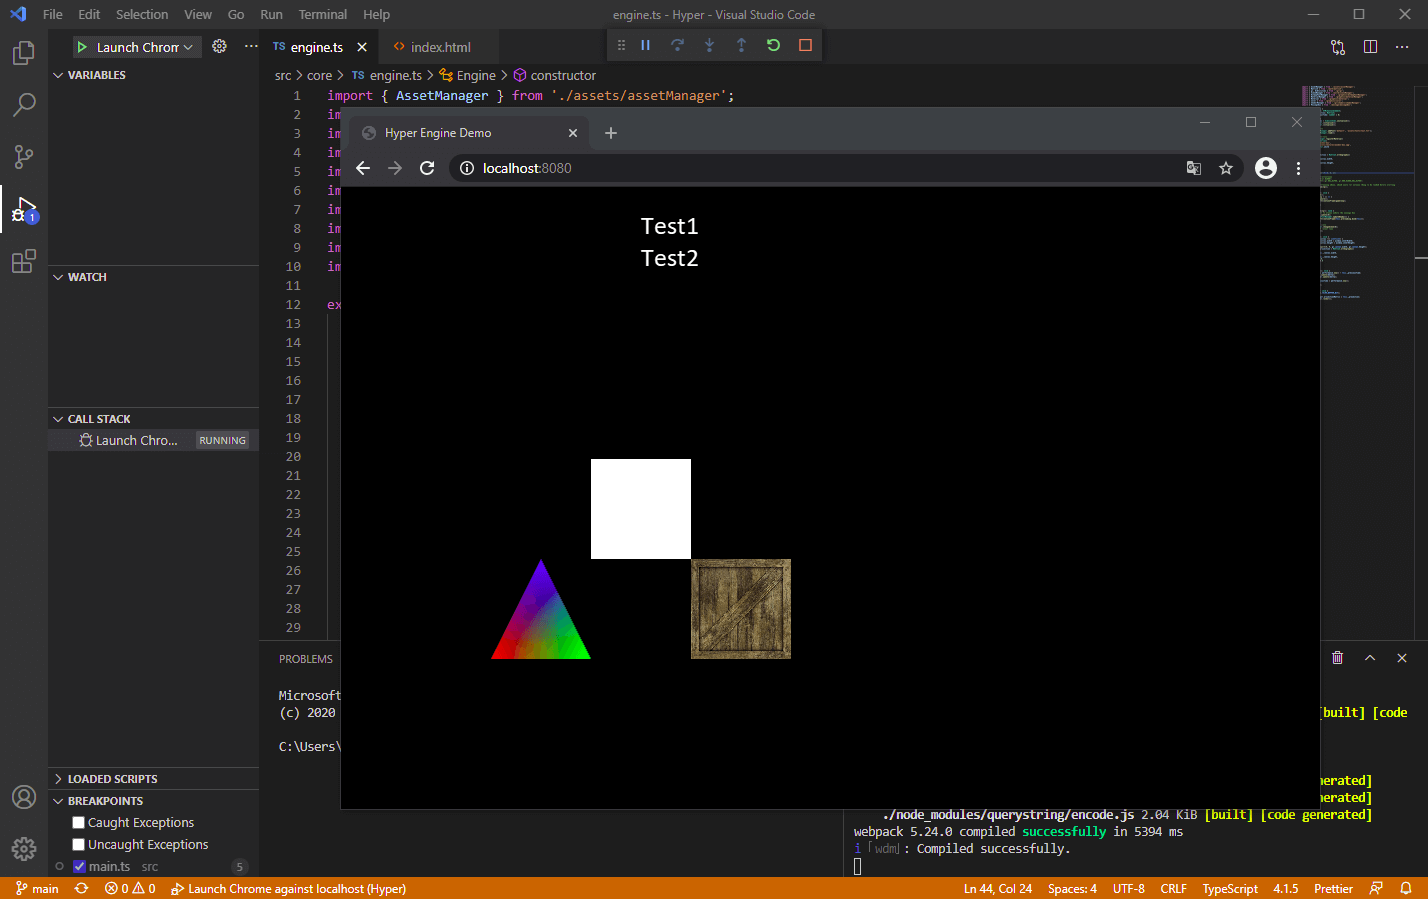The width and height of the screenshot is (1428, 899).
Task: Switch to the index.html tab
Action: [x=440, y=47]
